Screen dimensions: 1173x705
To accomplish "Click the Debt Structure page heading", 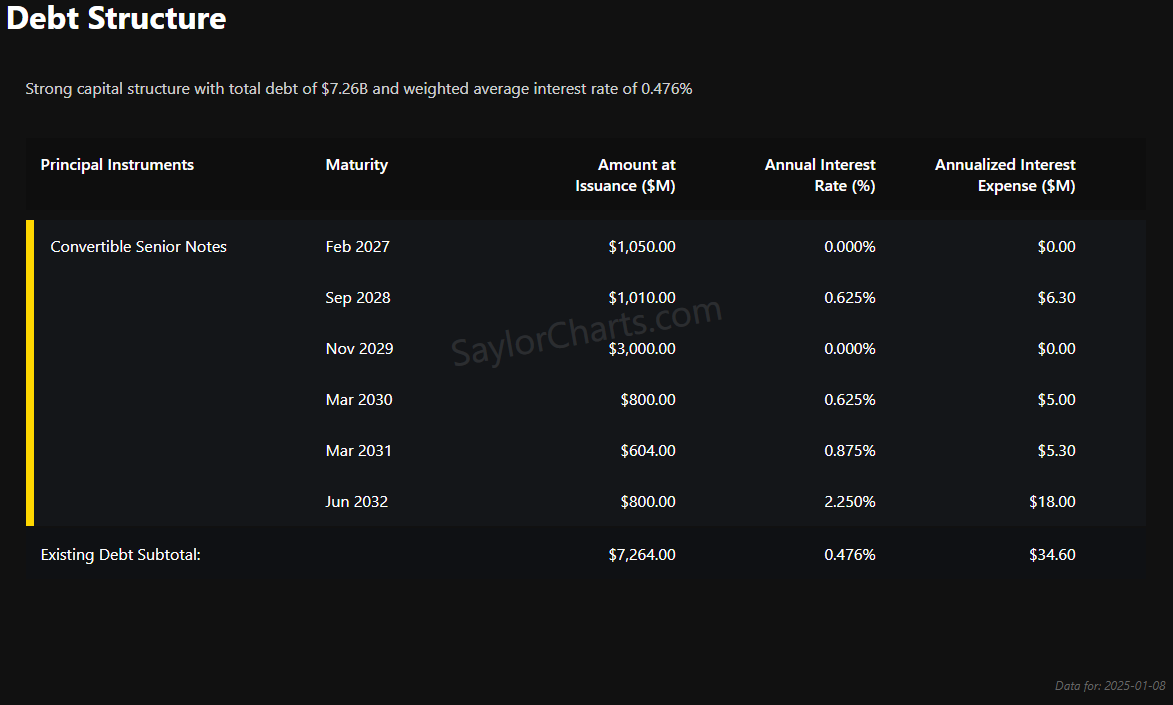I will (x=116, y=18).
